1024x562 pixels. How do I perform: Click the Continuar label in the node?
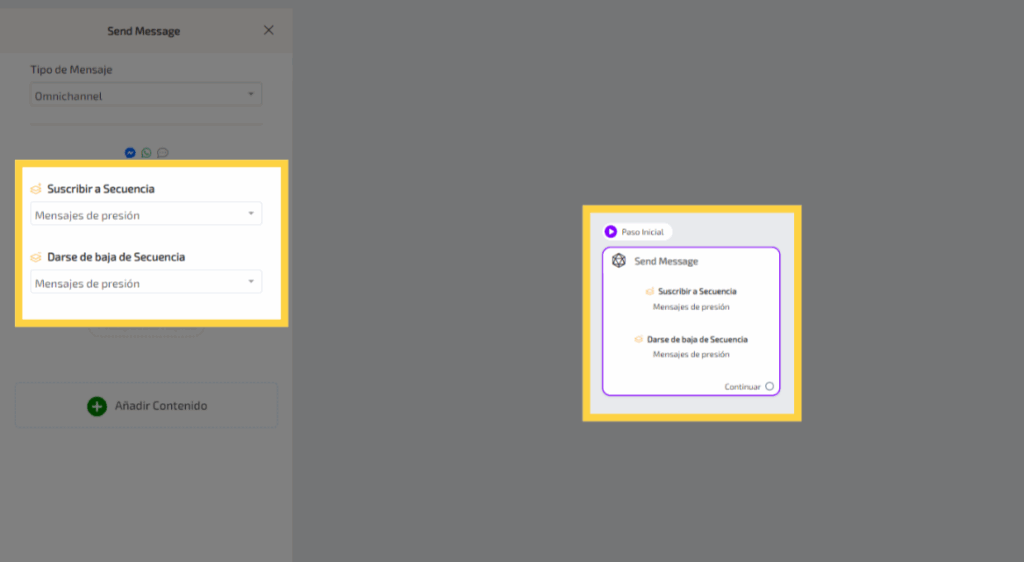(x=743, y=386)
